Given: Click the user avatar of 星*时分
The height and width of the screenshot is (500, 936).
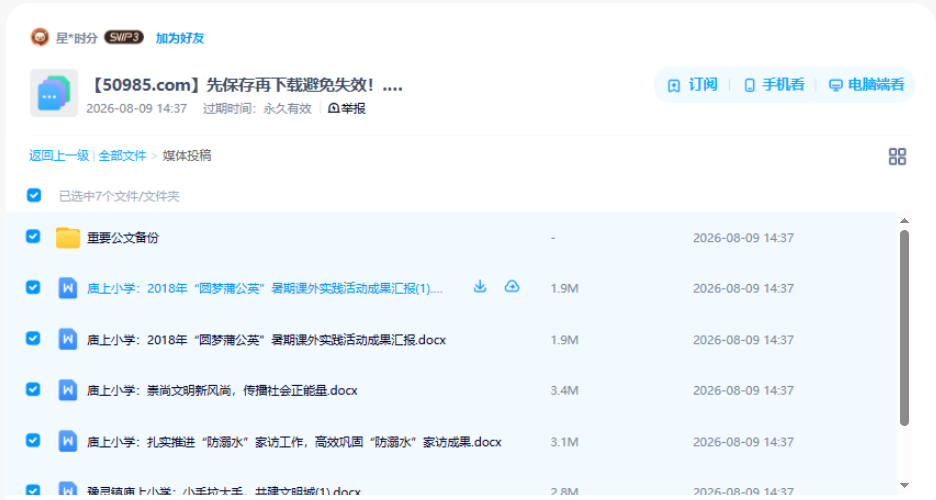Looking at the screenshot, I should pos(39,38).
